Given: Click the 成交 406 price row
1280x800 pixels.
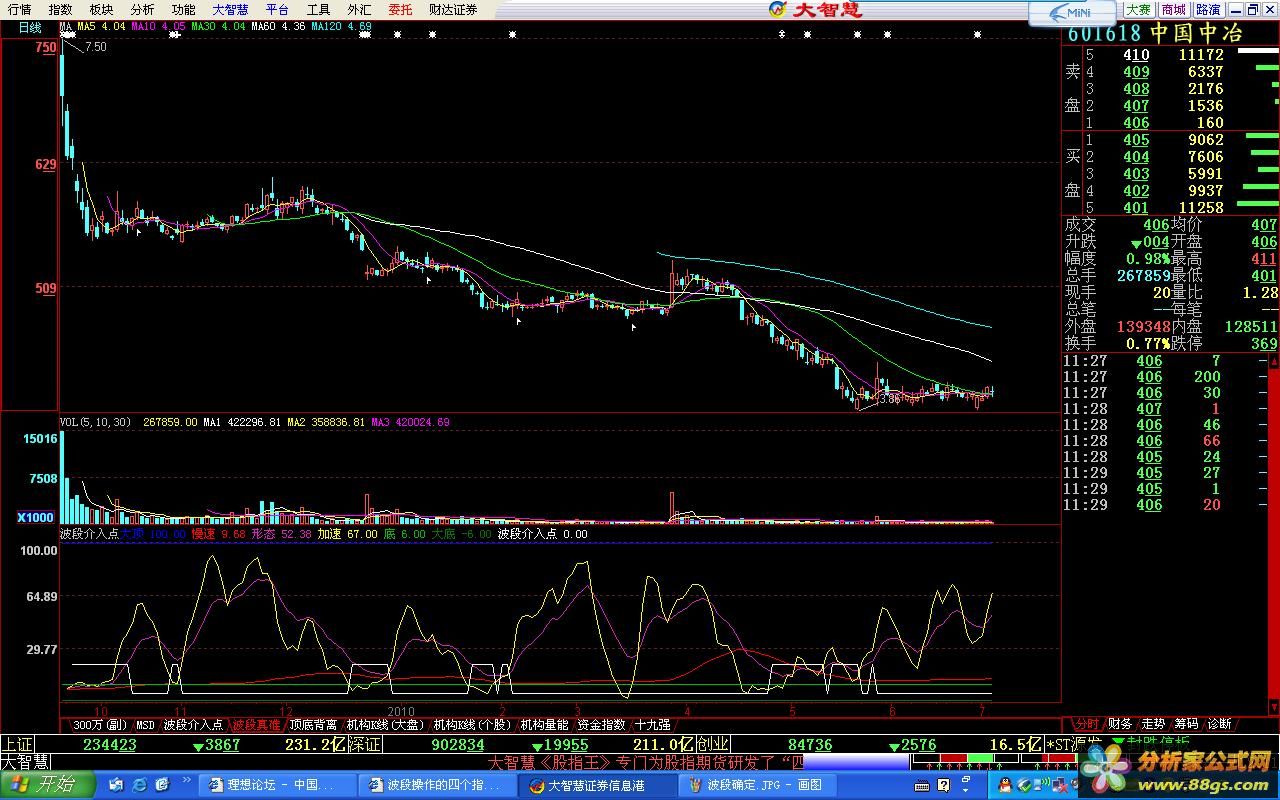Looking at the screenshot, I should coord(1117,225).
